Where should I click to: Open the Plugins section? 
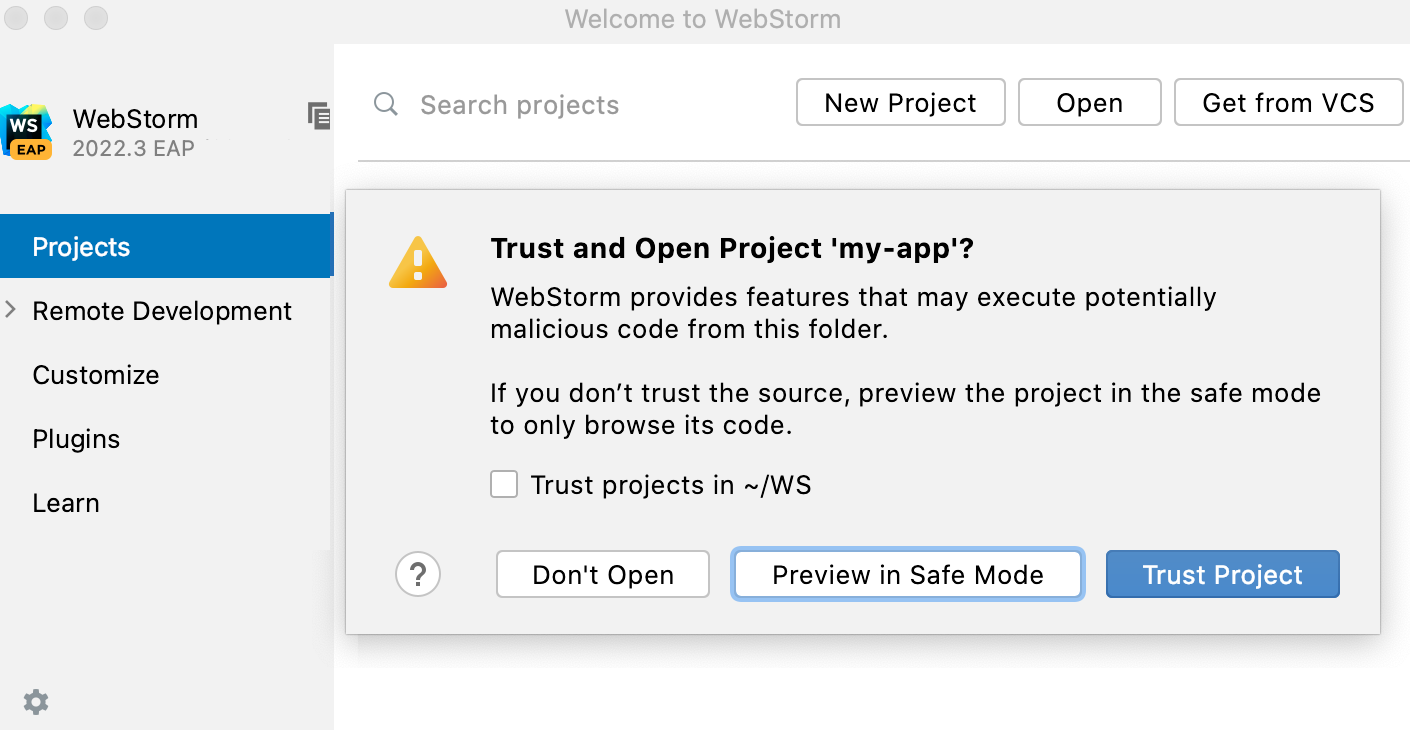pos(76,439)
